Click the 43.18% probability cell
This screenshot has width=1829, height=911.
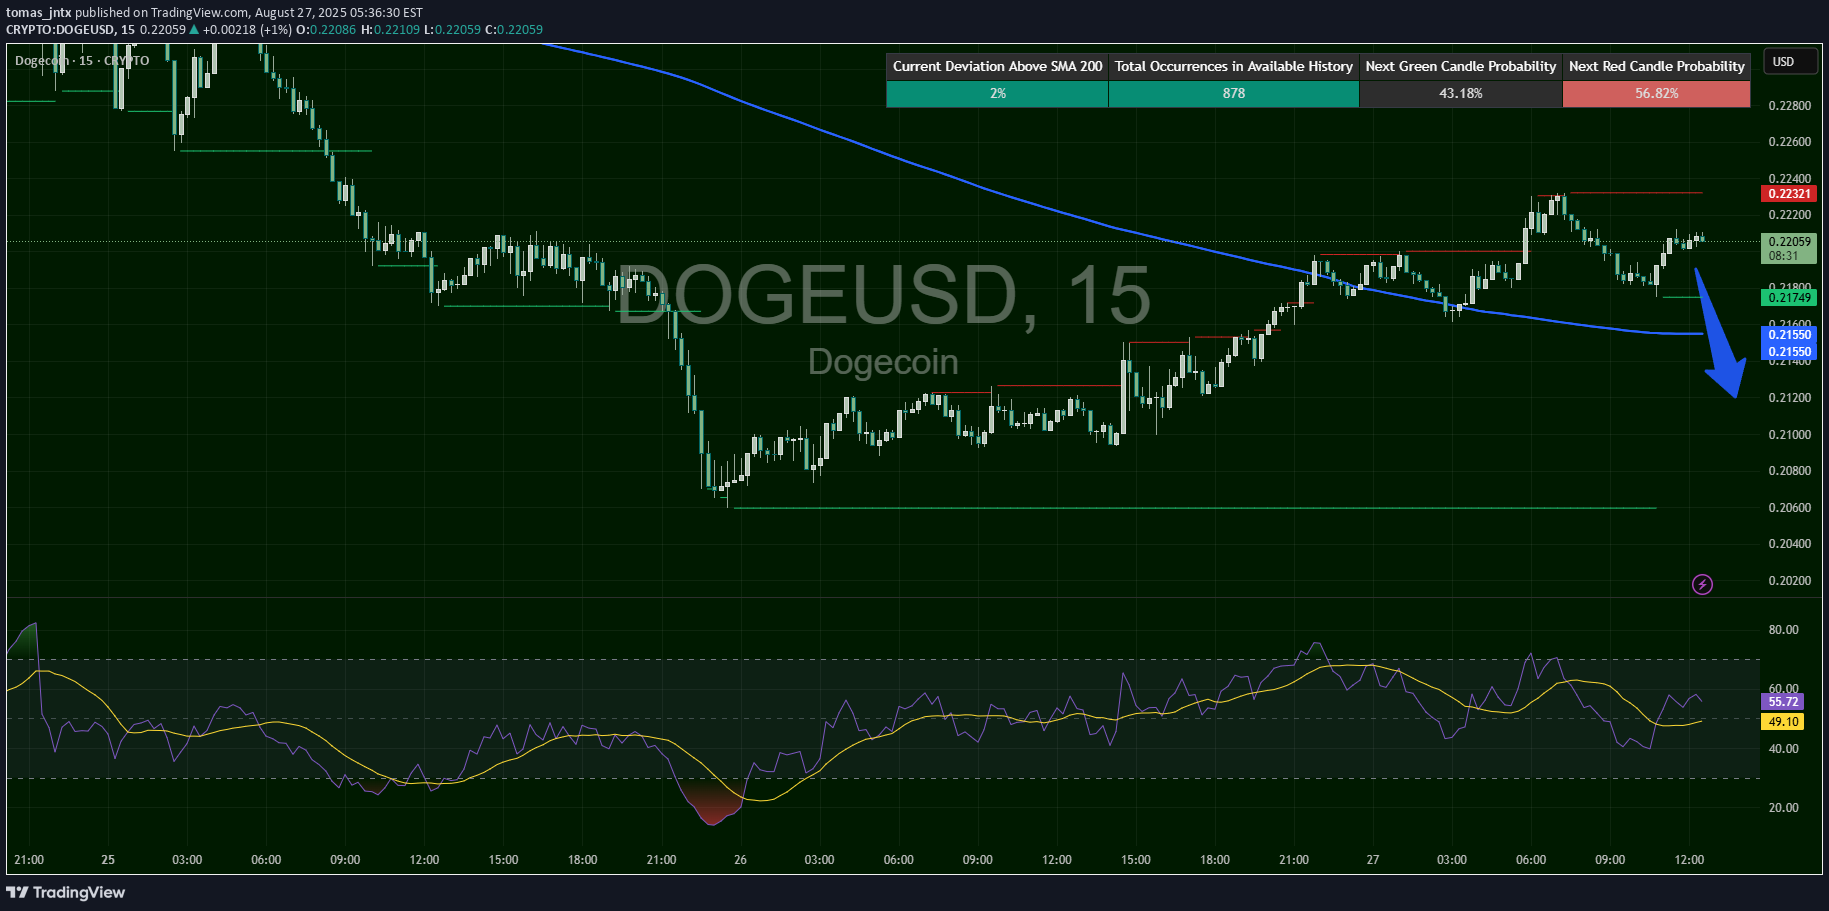[x=1460, y=93]
